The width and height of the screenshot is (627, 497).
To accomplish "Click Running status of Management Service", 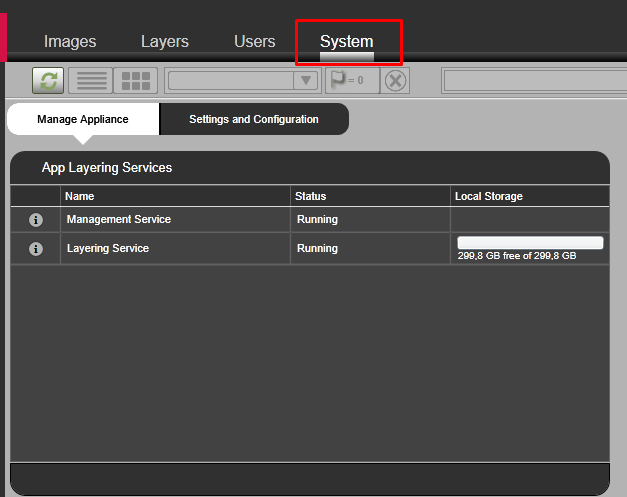I will 317,219.
